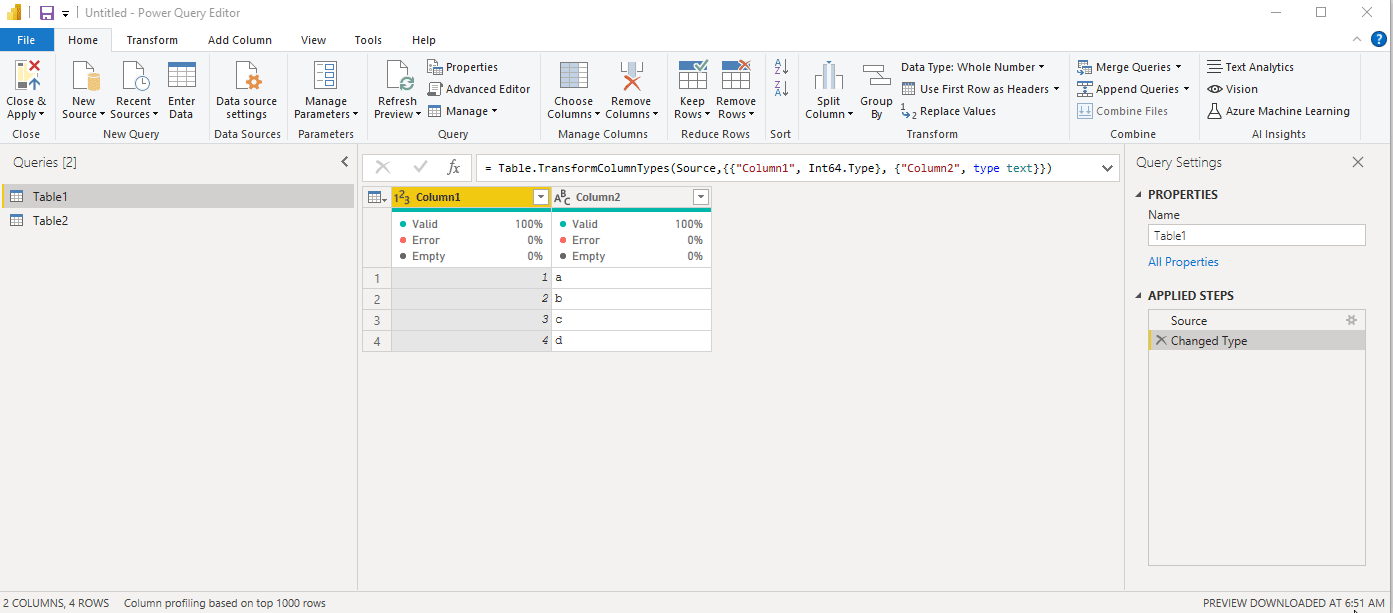Open the All Properties link
The height and width of the screenshot is (613, 1393).
(x=1183, y=262)
